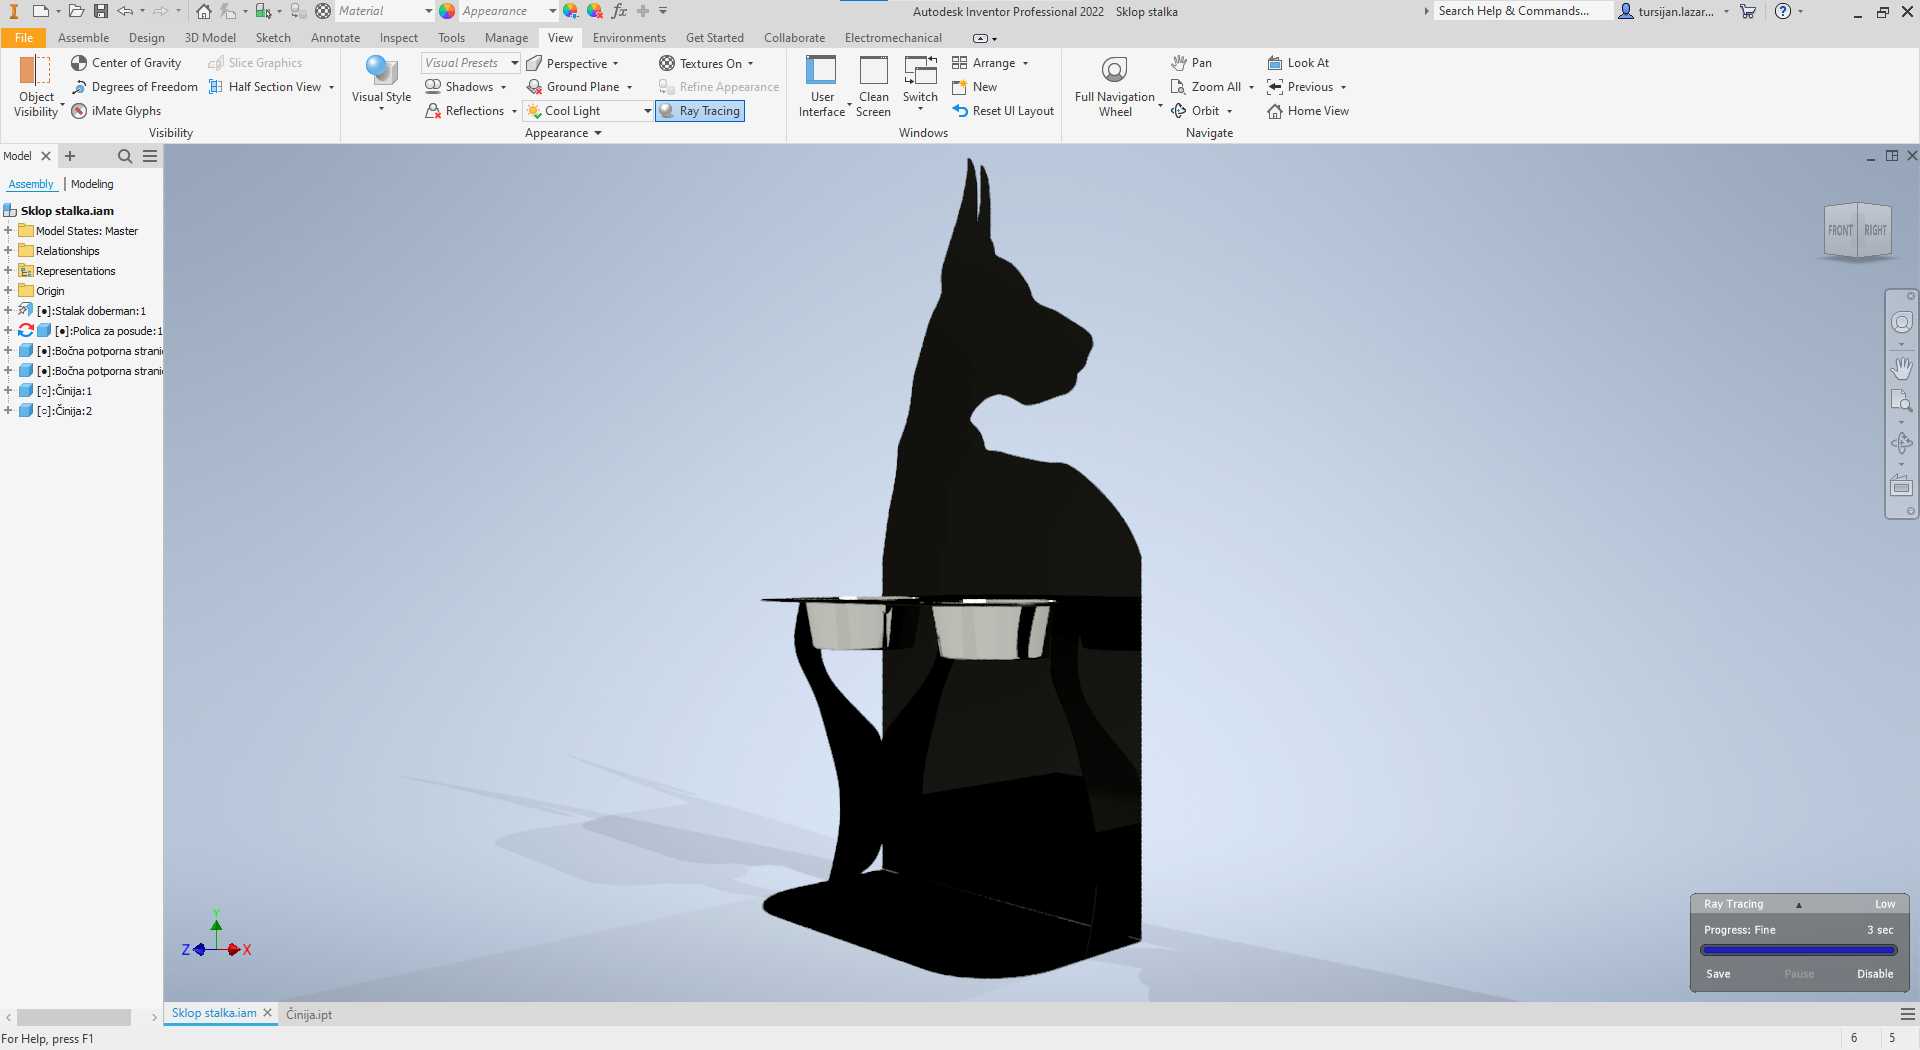Toggle Degrees of Freedom visibility
The image size is (1920, 1050).
coord(135,87)
